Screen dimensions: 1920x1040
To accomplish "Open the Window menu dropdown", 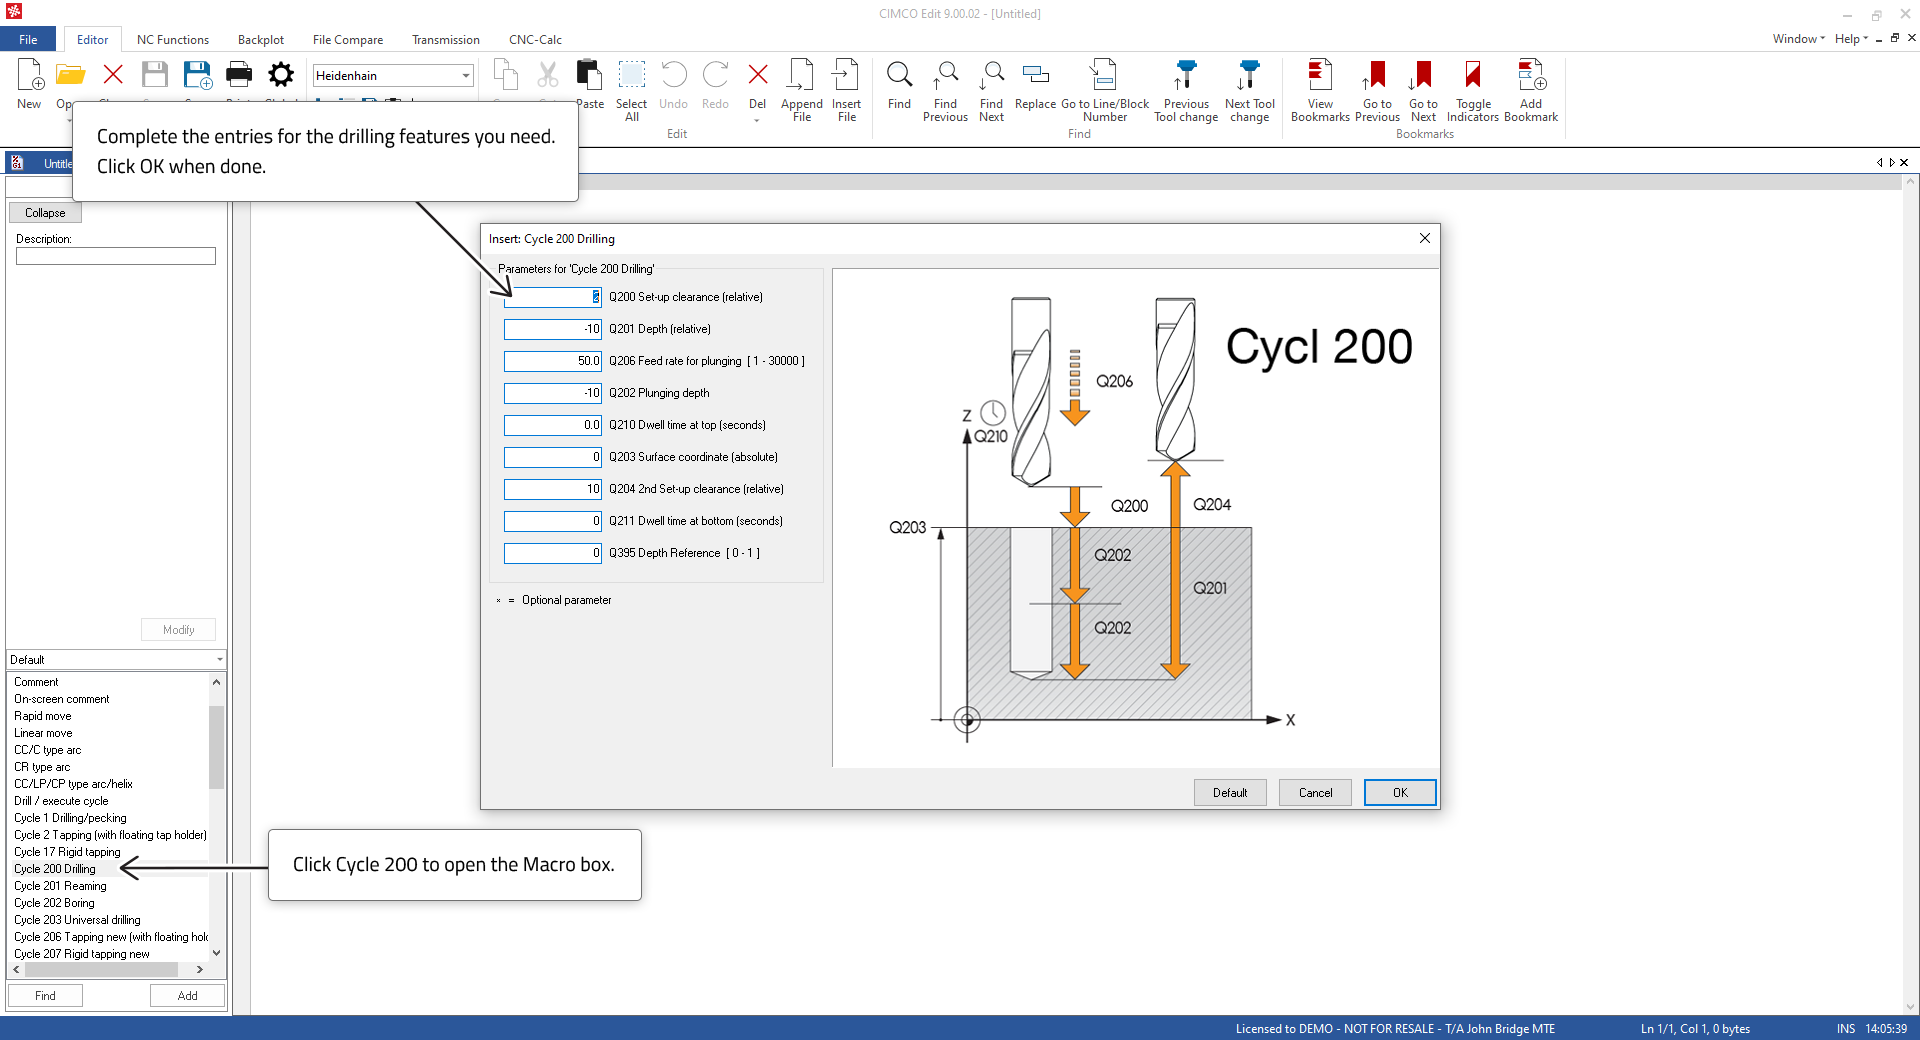I will pos(1798,39).
